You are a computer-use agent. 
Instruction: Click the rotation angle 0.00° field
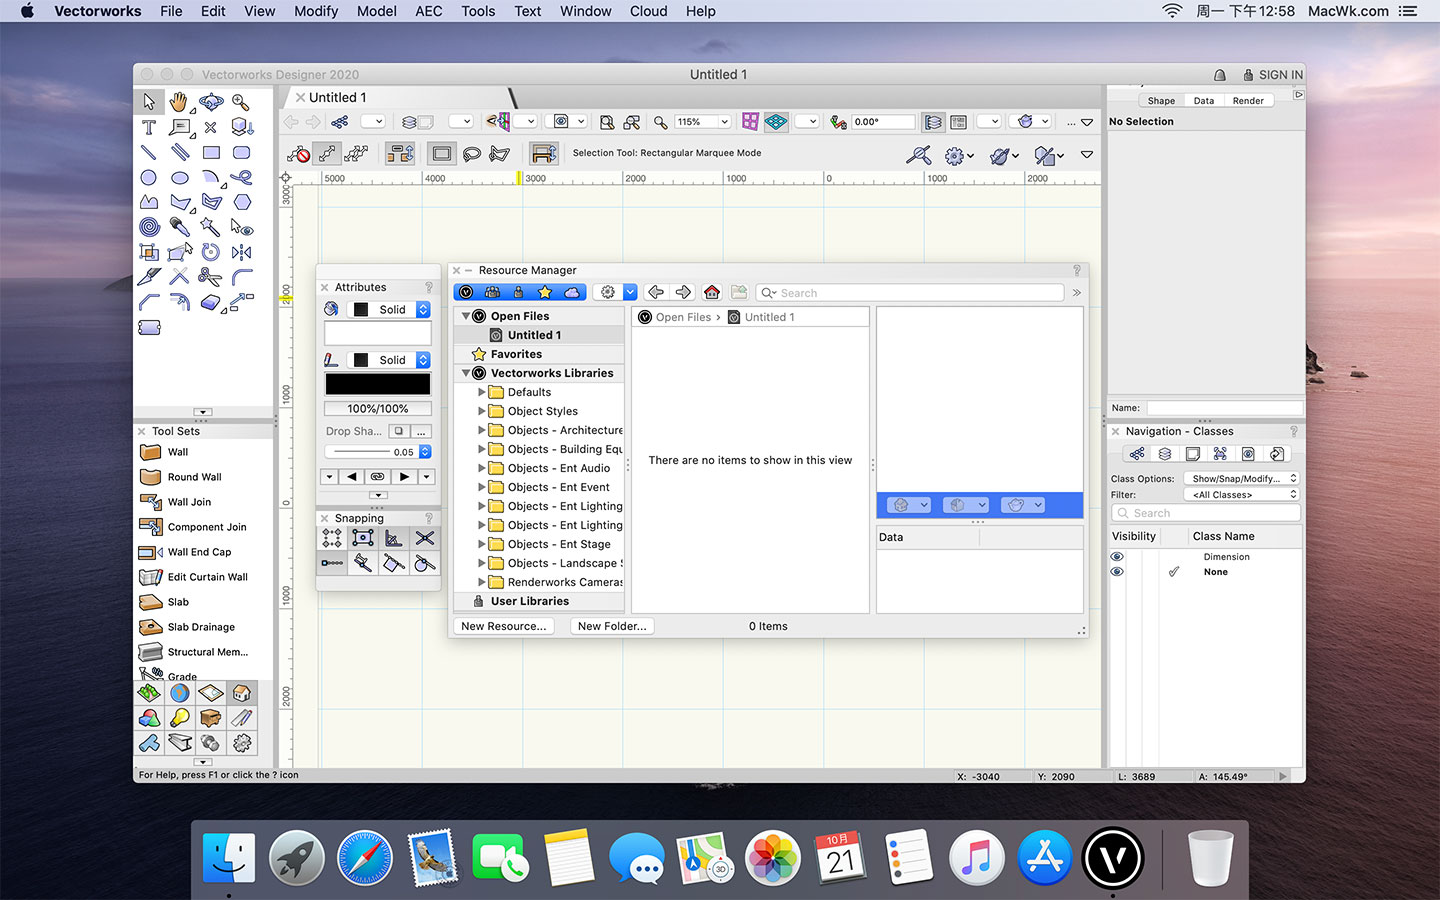(883, 122)
